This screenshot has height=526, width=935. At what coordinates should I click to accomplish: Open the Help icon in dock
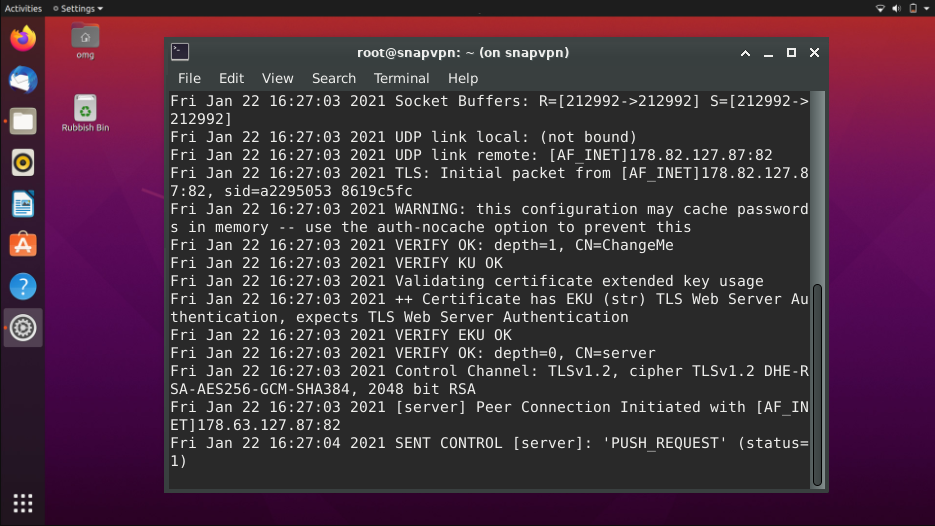click(x=23, y=287)
